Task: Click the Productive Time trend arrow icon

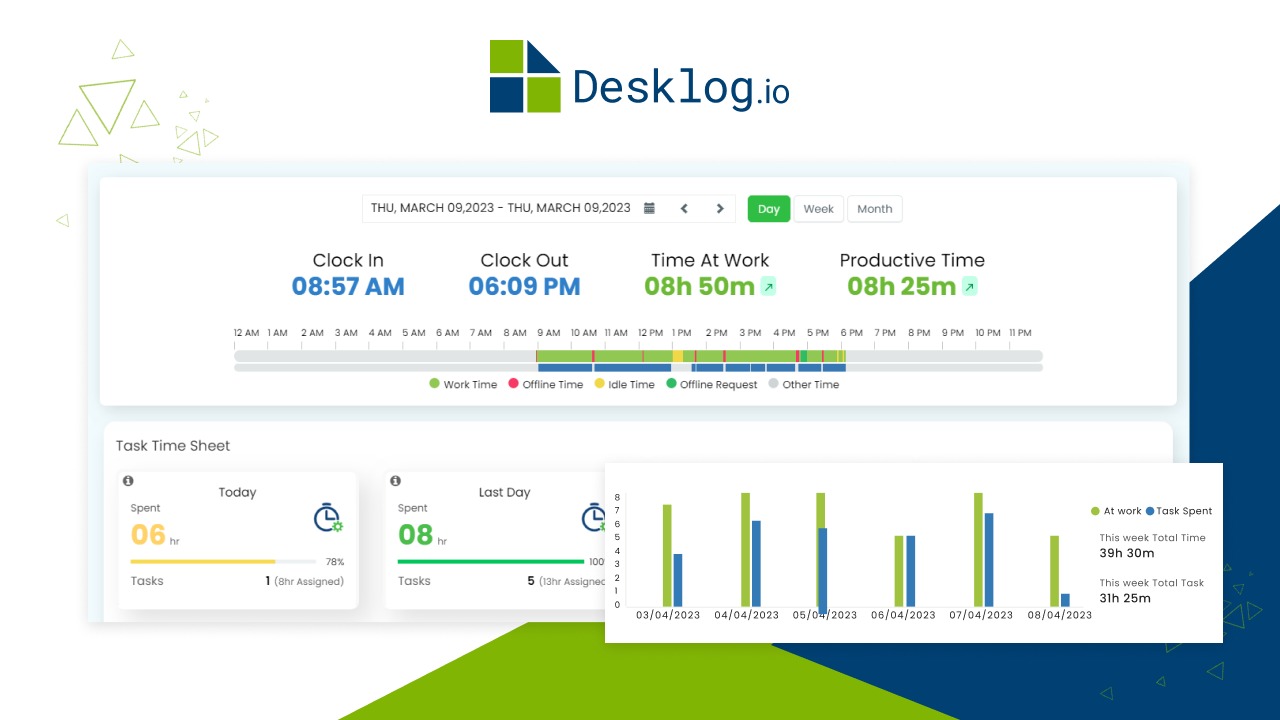Action: tap(970, 287)
